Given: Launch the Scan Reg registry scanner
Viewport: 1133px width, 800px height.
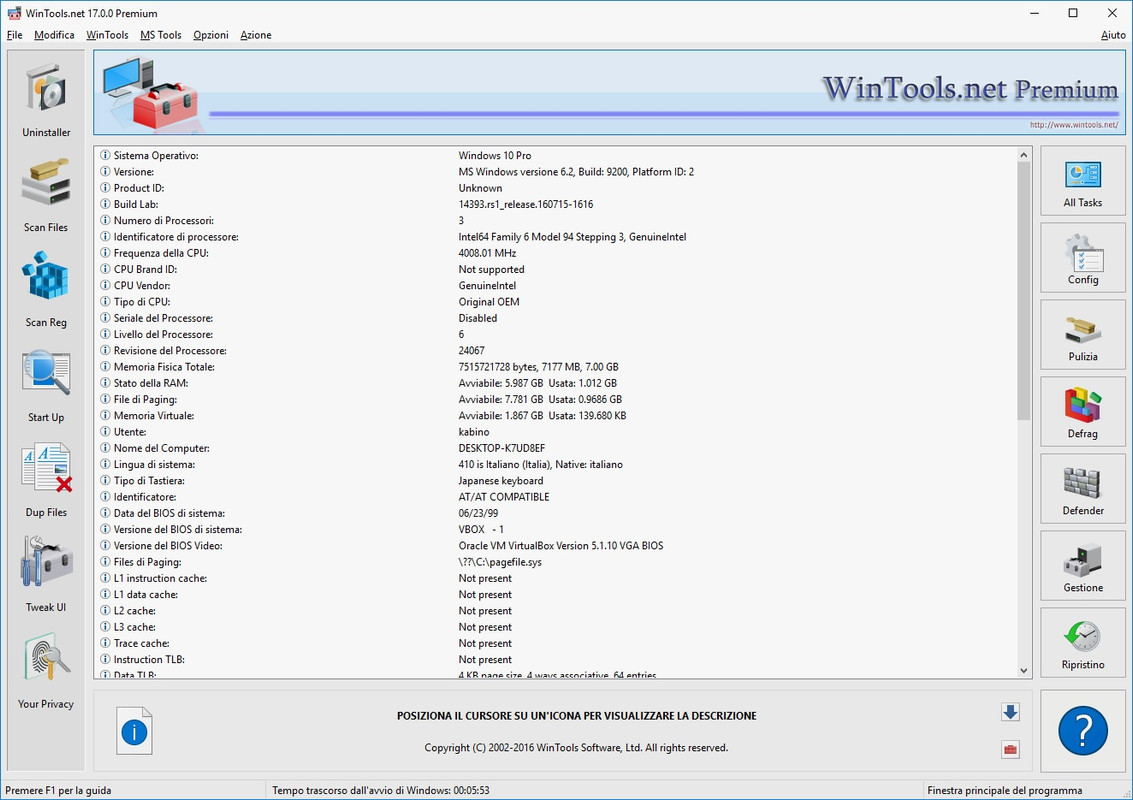Looking at the screenshot, I should (x=46, y=290).
